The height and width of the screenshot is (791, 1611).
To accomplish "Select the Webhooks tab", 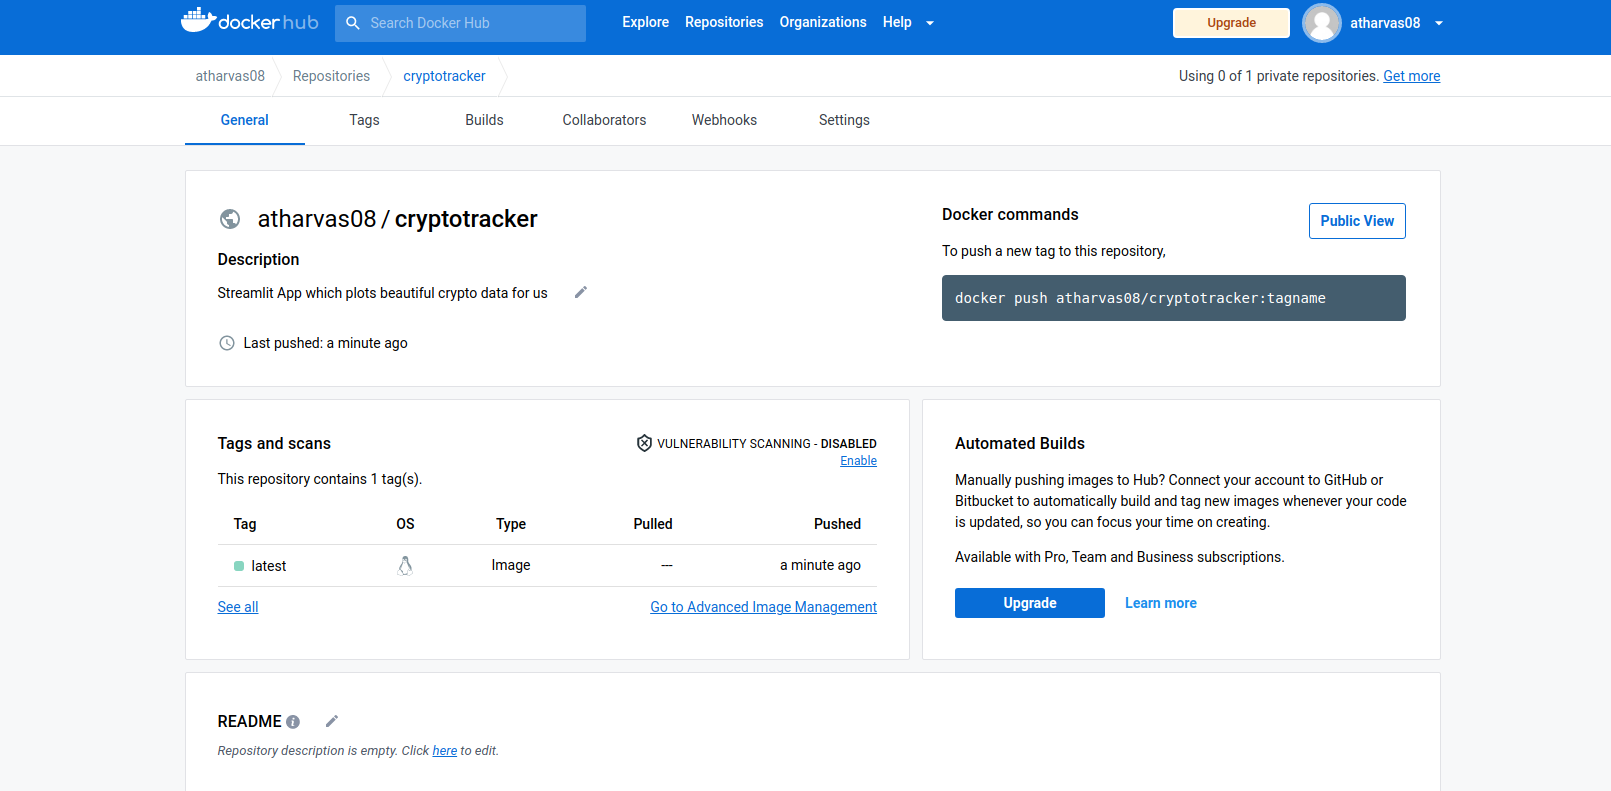I will (x=725, y=120).
